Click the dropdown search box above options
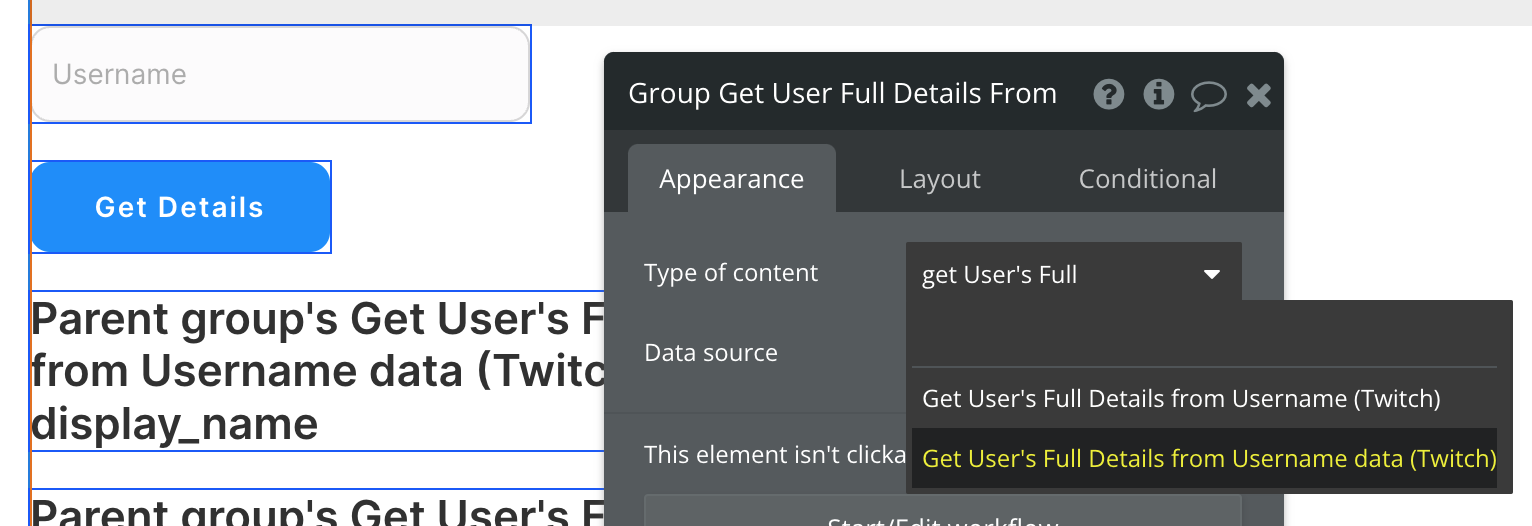 tap(1204, 335)
